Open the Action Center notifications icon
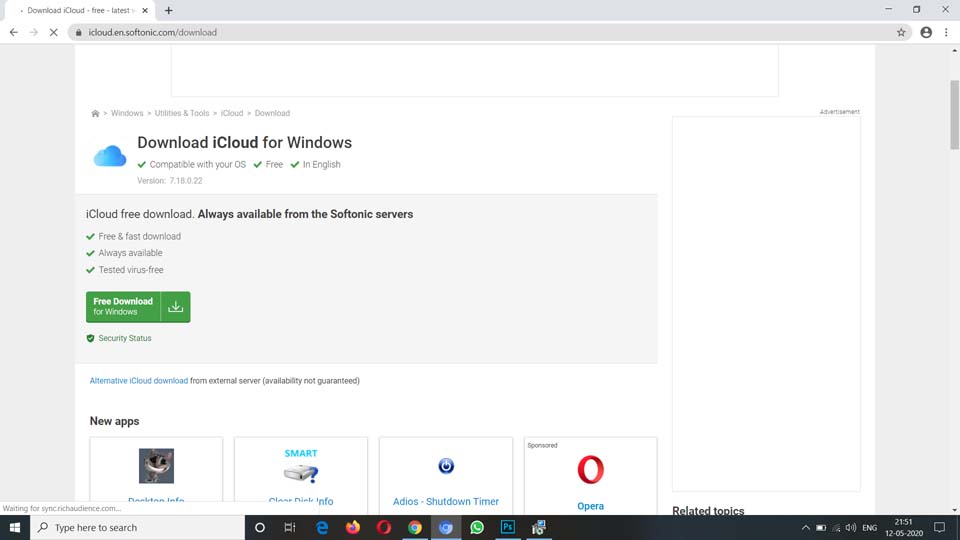 pyautogui.click(x=940, y=527)
